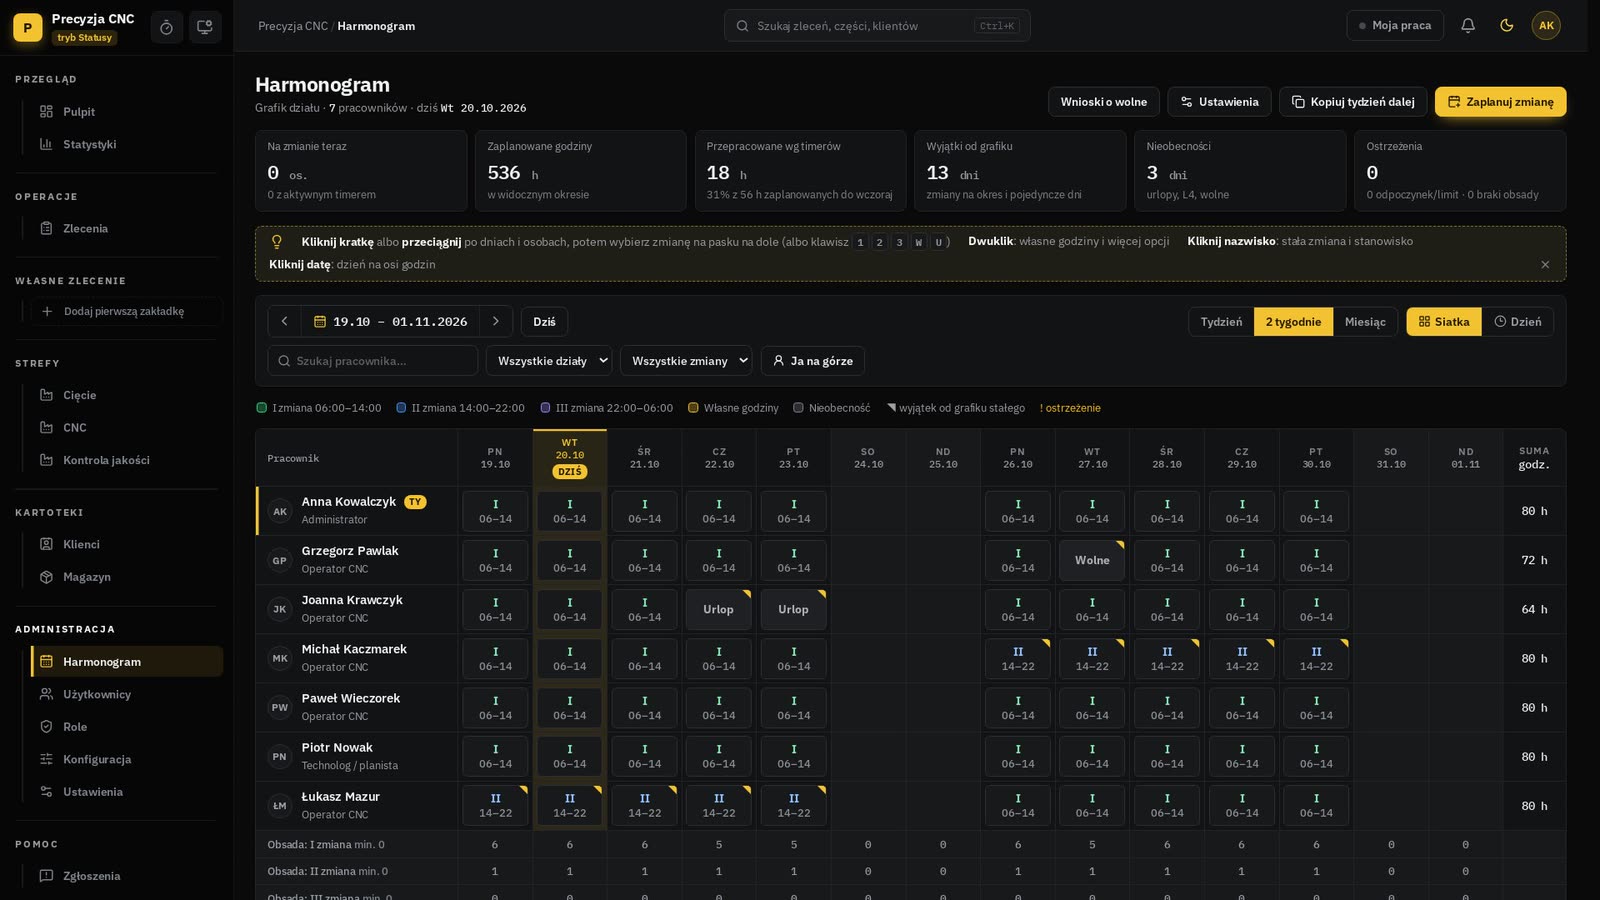Toggle the Ja na górze filter
The image size is (1600, 900).
[812, 361]
